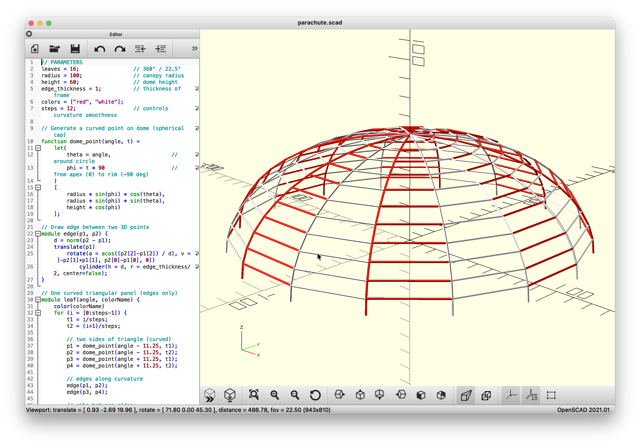The height and width of the screenshot is (447, 640).
Task: Click the 'phi = t * 90' line
Action: click(86, 167)
